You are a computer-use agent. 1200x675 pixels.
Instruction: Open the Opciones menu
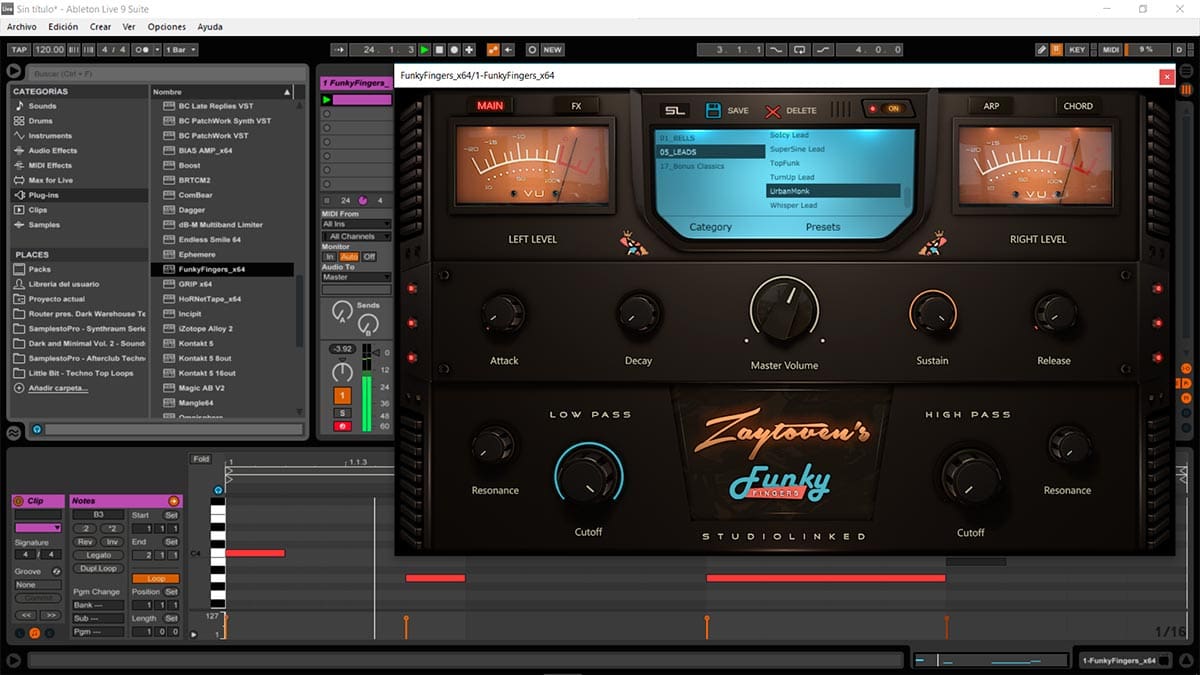click(x=167, y=27)
